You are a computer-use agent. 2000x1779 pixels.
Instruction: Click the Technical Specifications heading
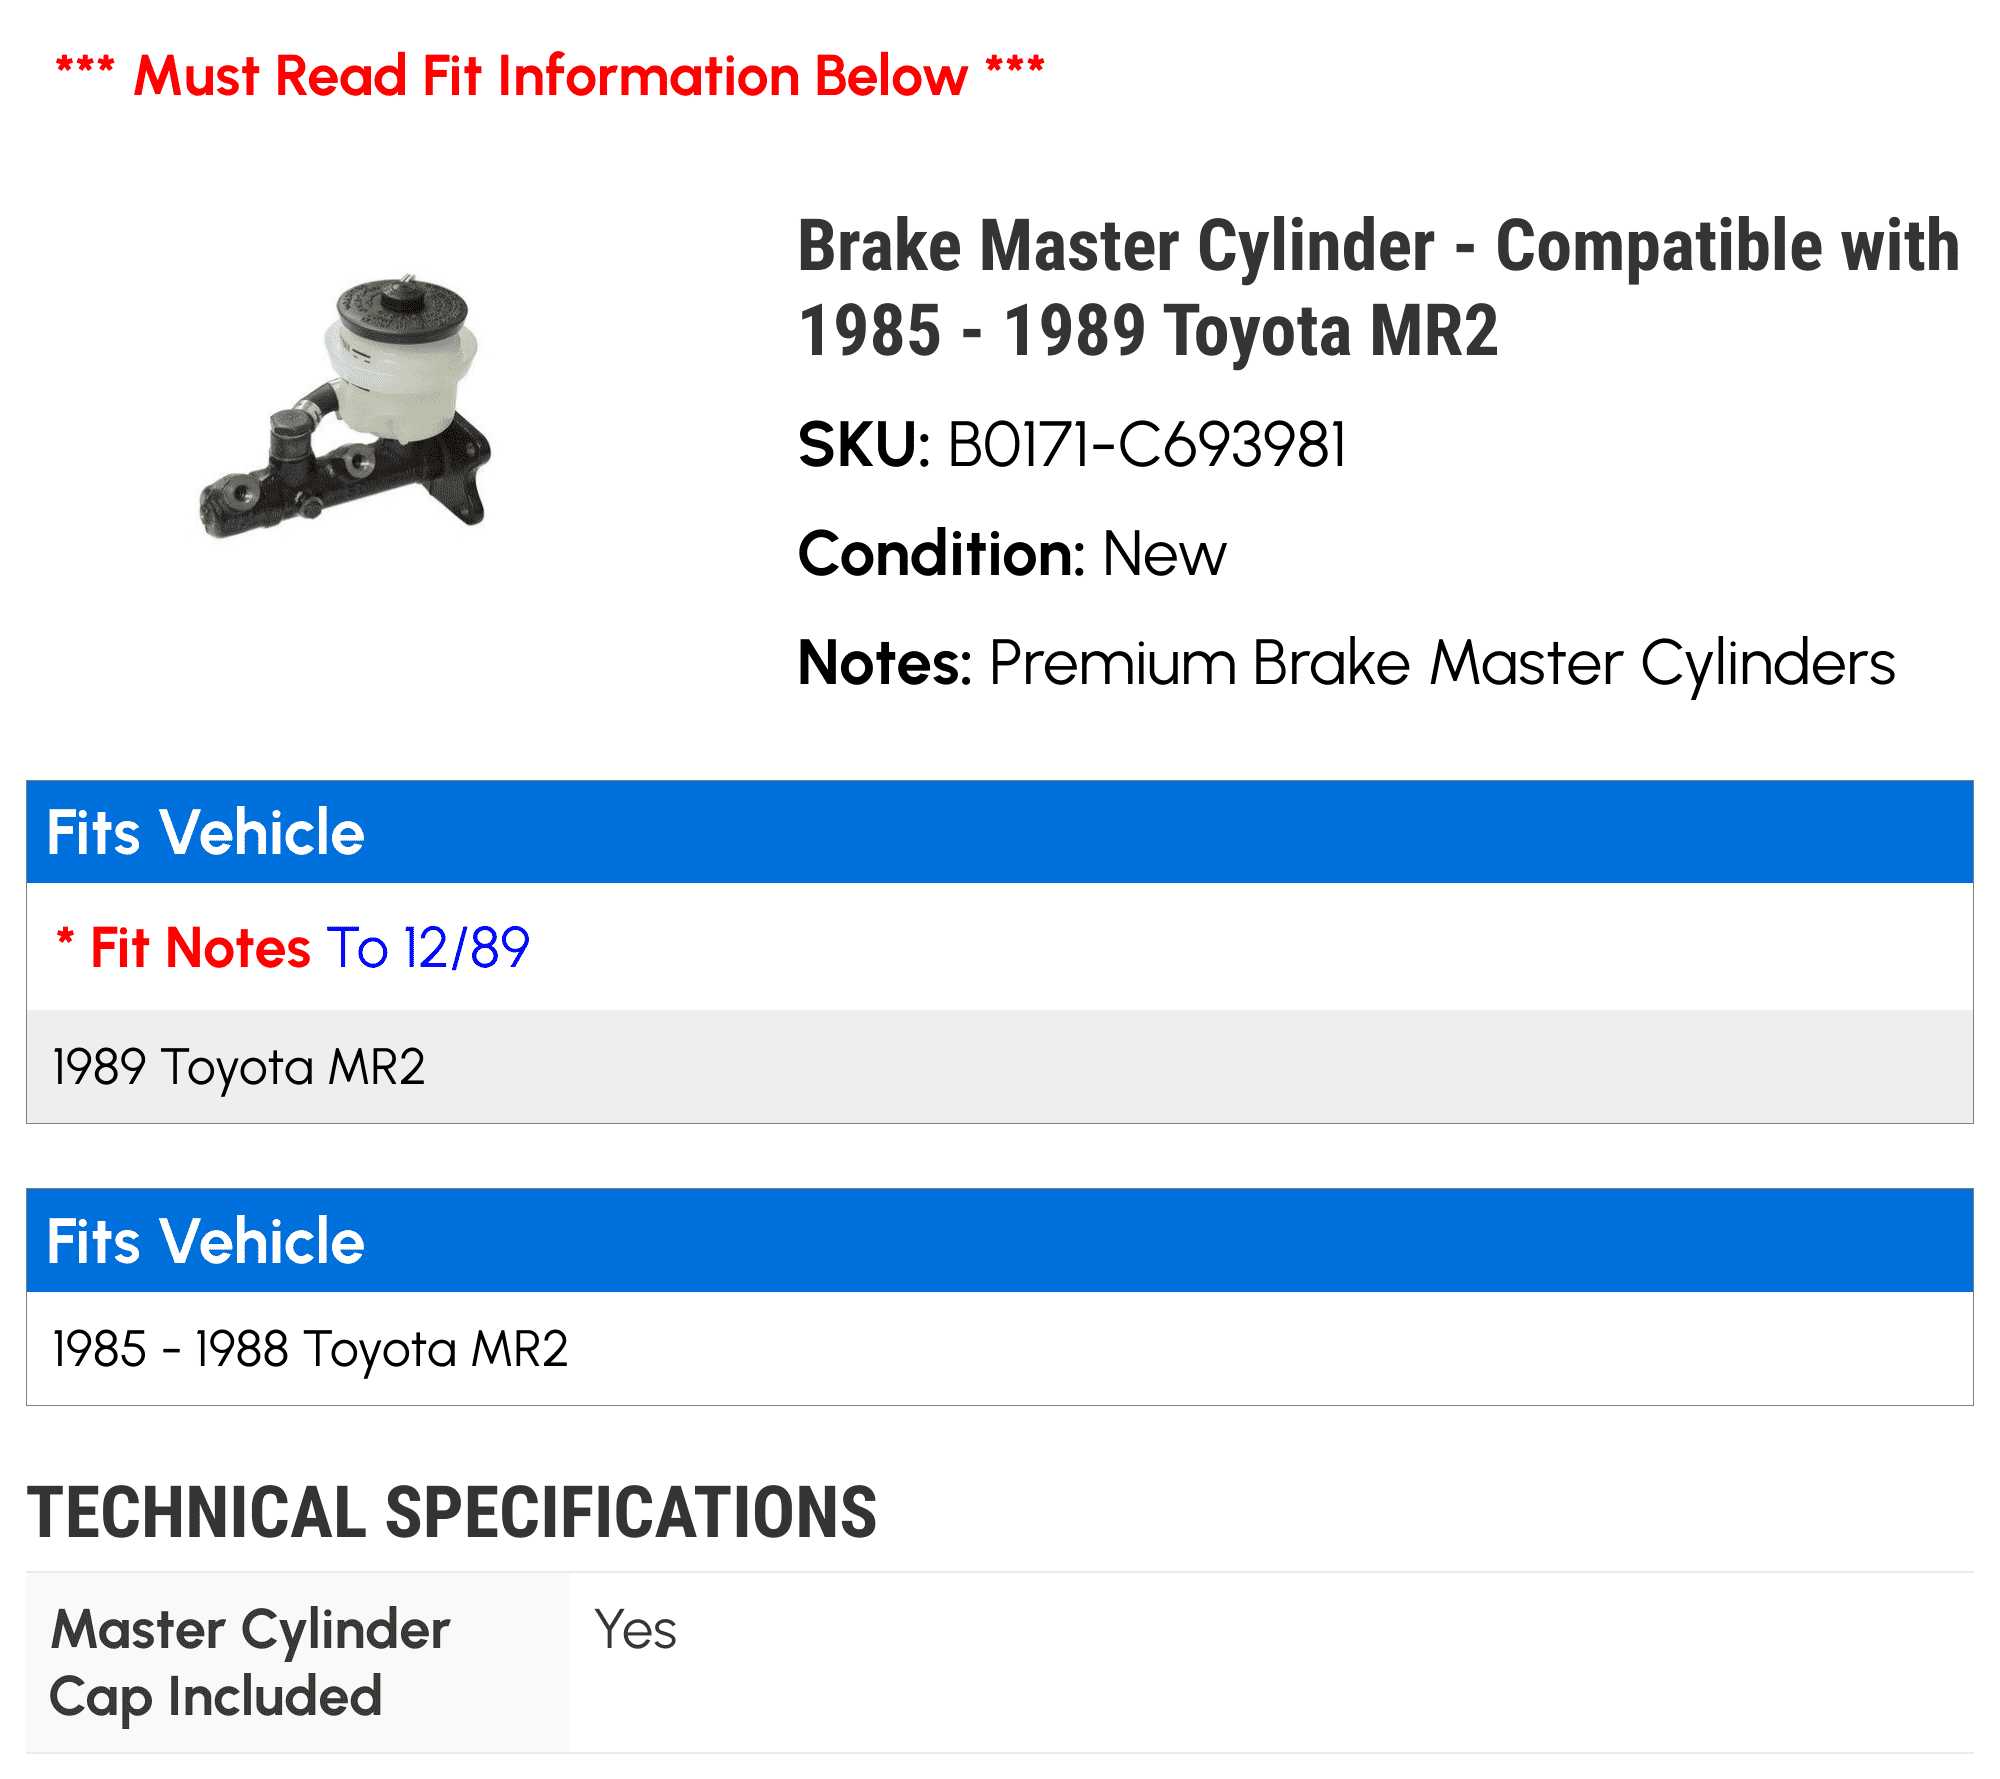(452, 1512)
